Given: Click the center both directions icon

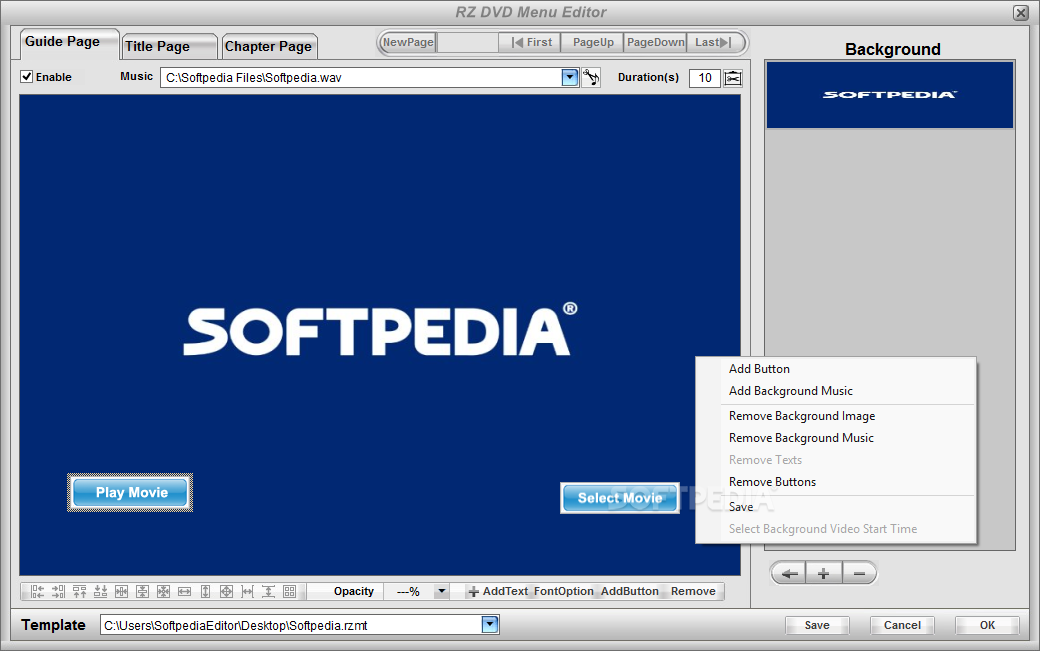Looking at the screenshot, I should pos(163,591).
